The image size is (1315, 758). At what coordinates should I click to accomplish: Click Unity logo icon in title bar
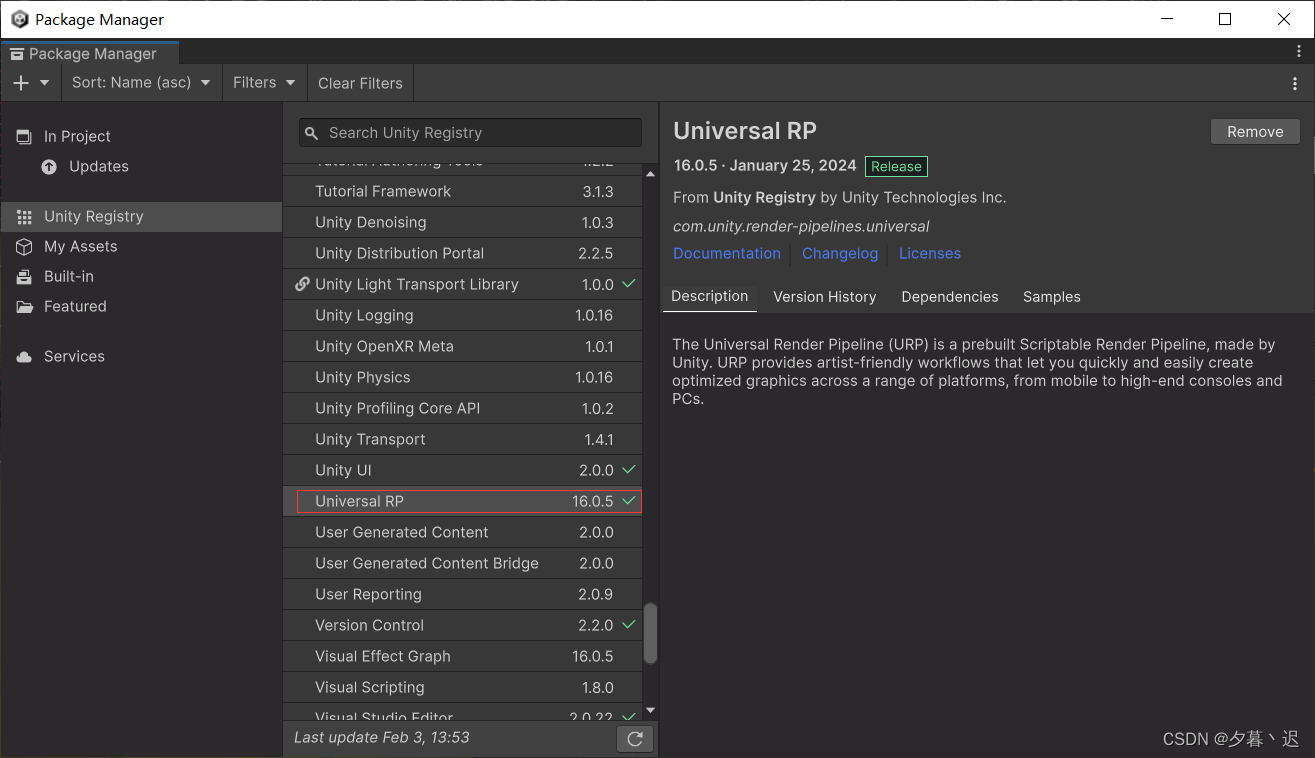coord(19,19)
